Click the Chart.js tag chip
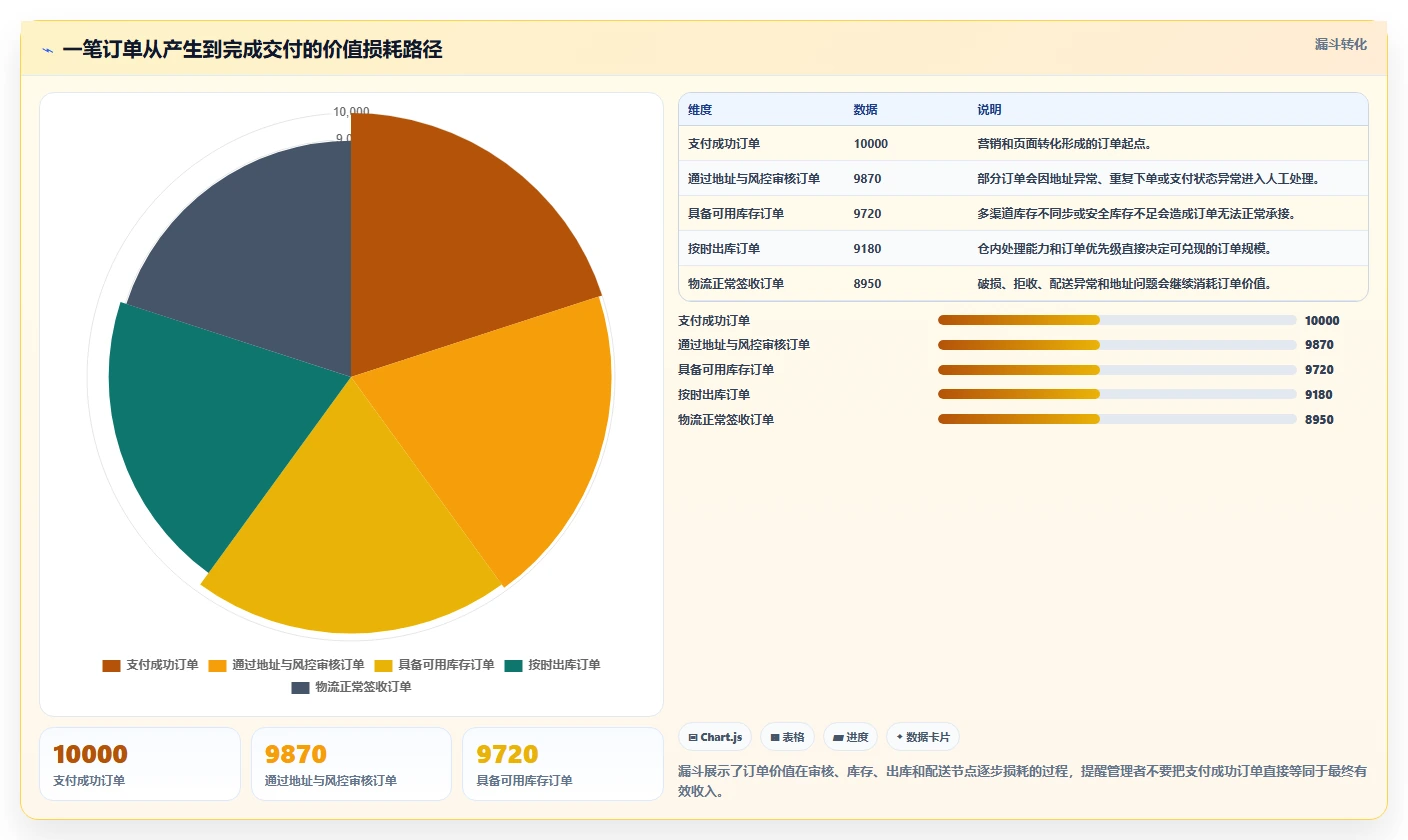Image resolution: width=1408 pixels, height=840 pixels. point(715,737)
